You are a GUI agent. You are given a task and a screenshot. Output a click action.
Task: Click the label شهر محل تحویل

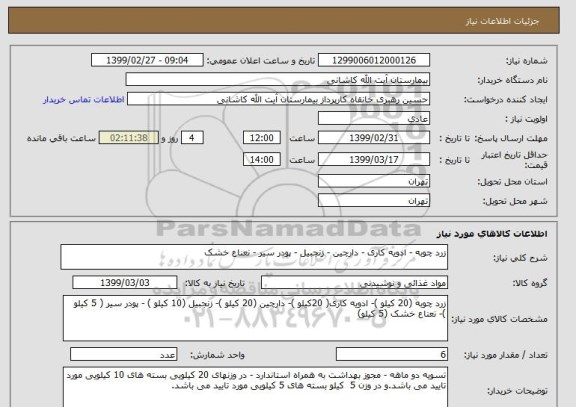tap(515, 201)
